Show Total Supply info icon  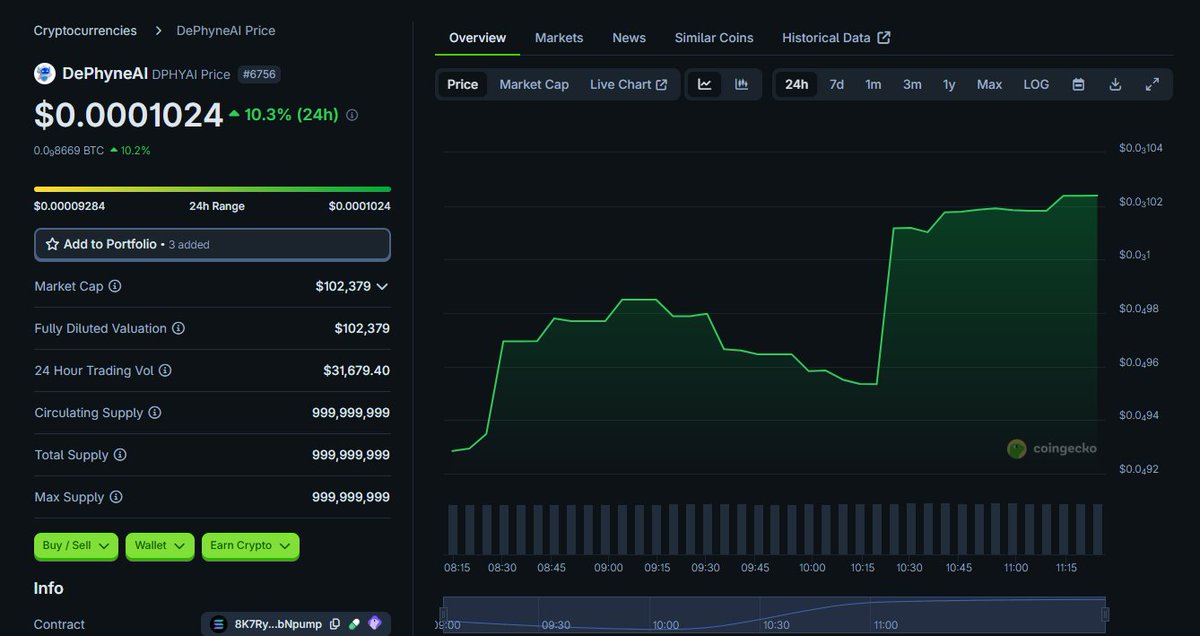[x=120, y=454]
